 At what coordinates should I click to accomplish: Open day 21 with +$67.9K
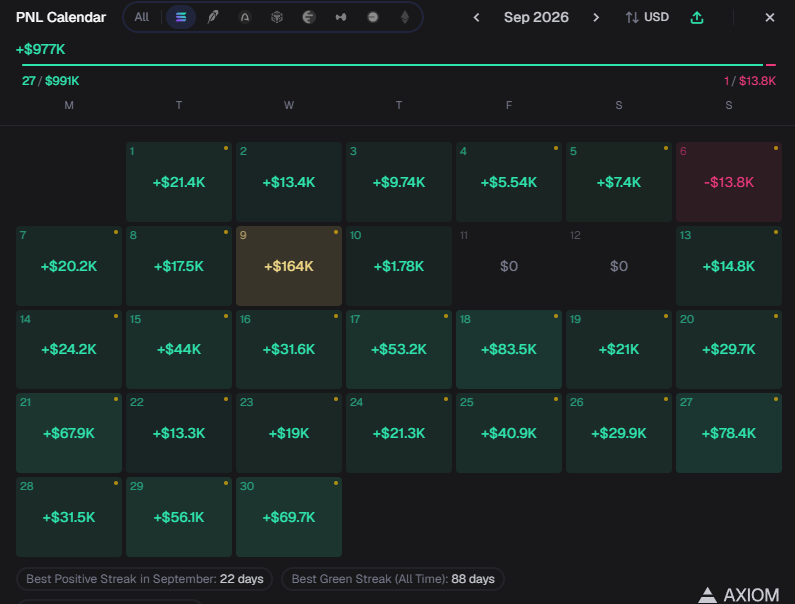point(69,433)
